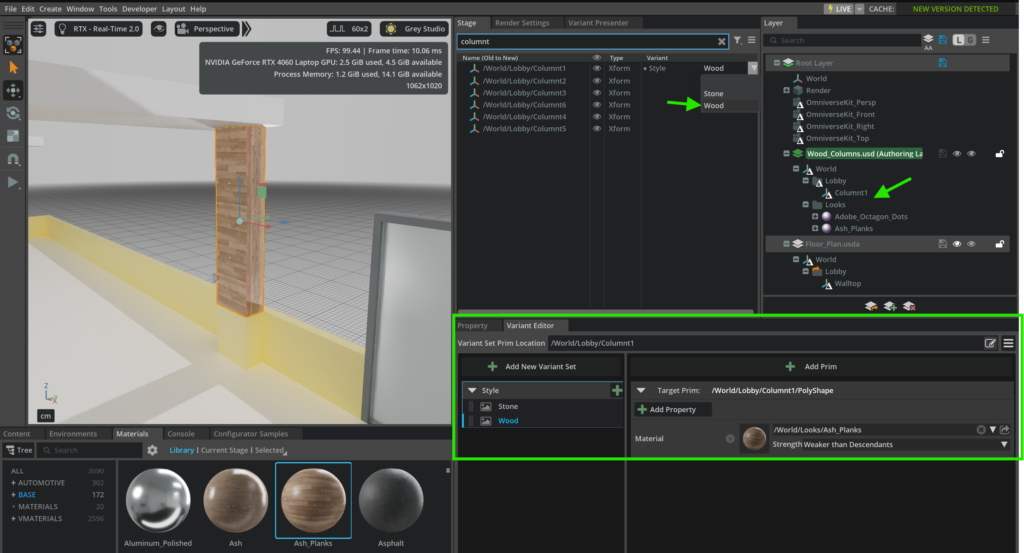Enable the snap magnet tool
Viewport: 1024px width, 553px height.
pyautogui.click(x=14, y=159)
